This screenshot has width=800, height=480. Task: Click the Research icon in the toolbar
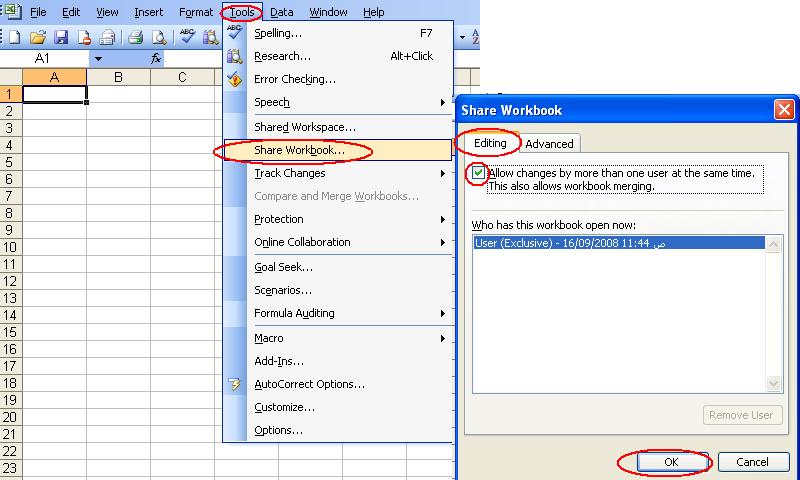(x=211, y=37)
